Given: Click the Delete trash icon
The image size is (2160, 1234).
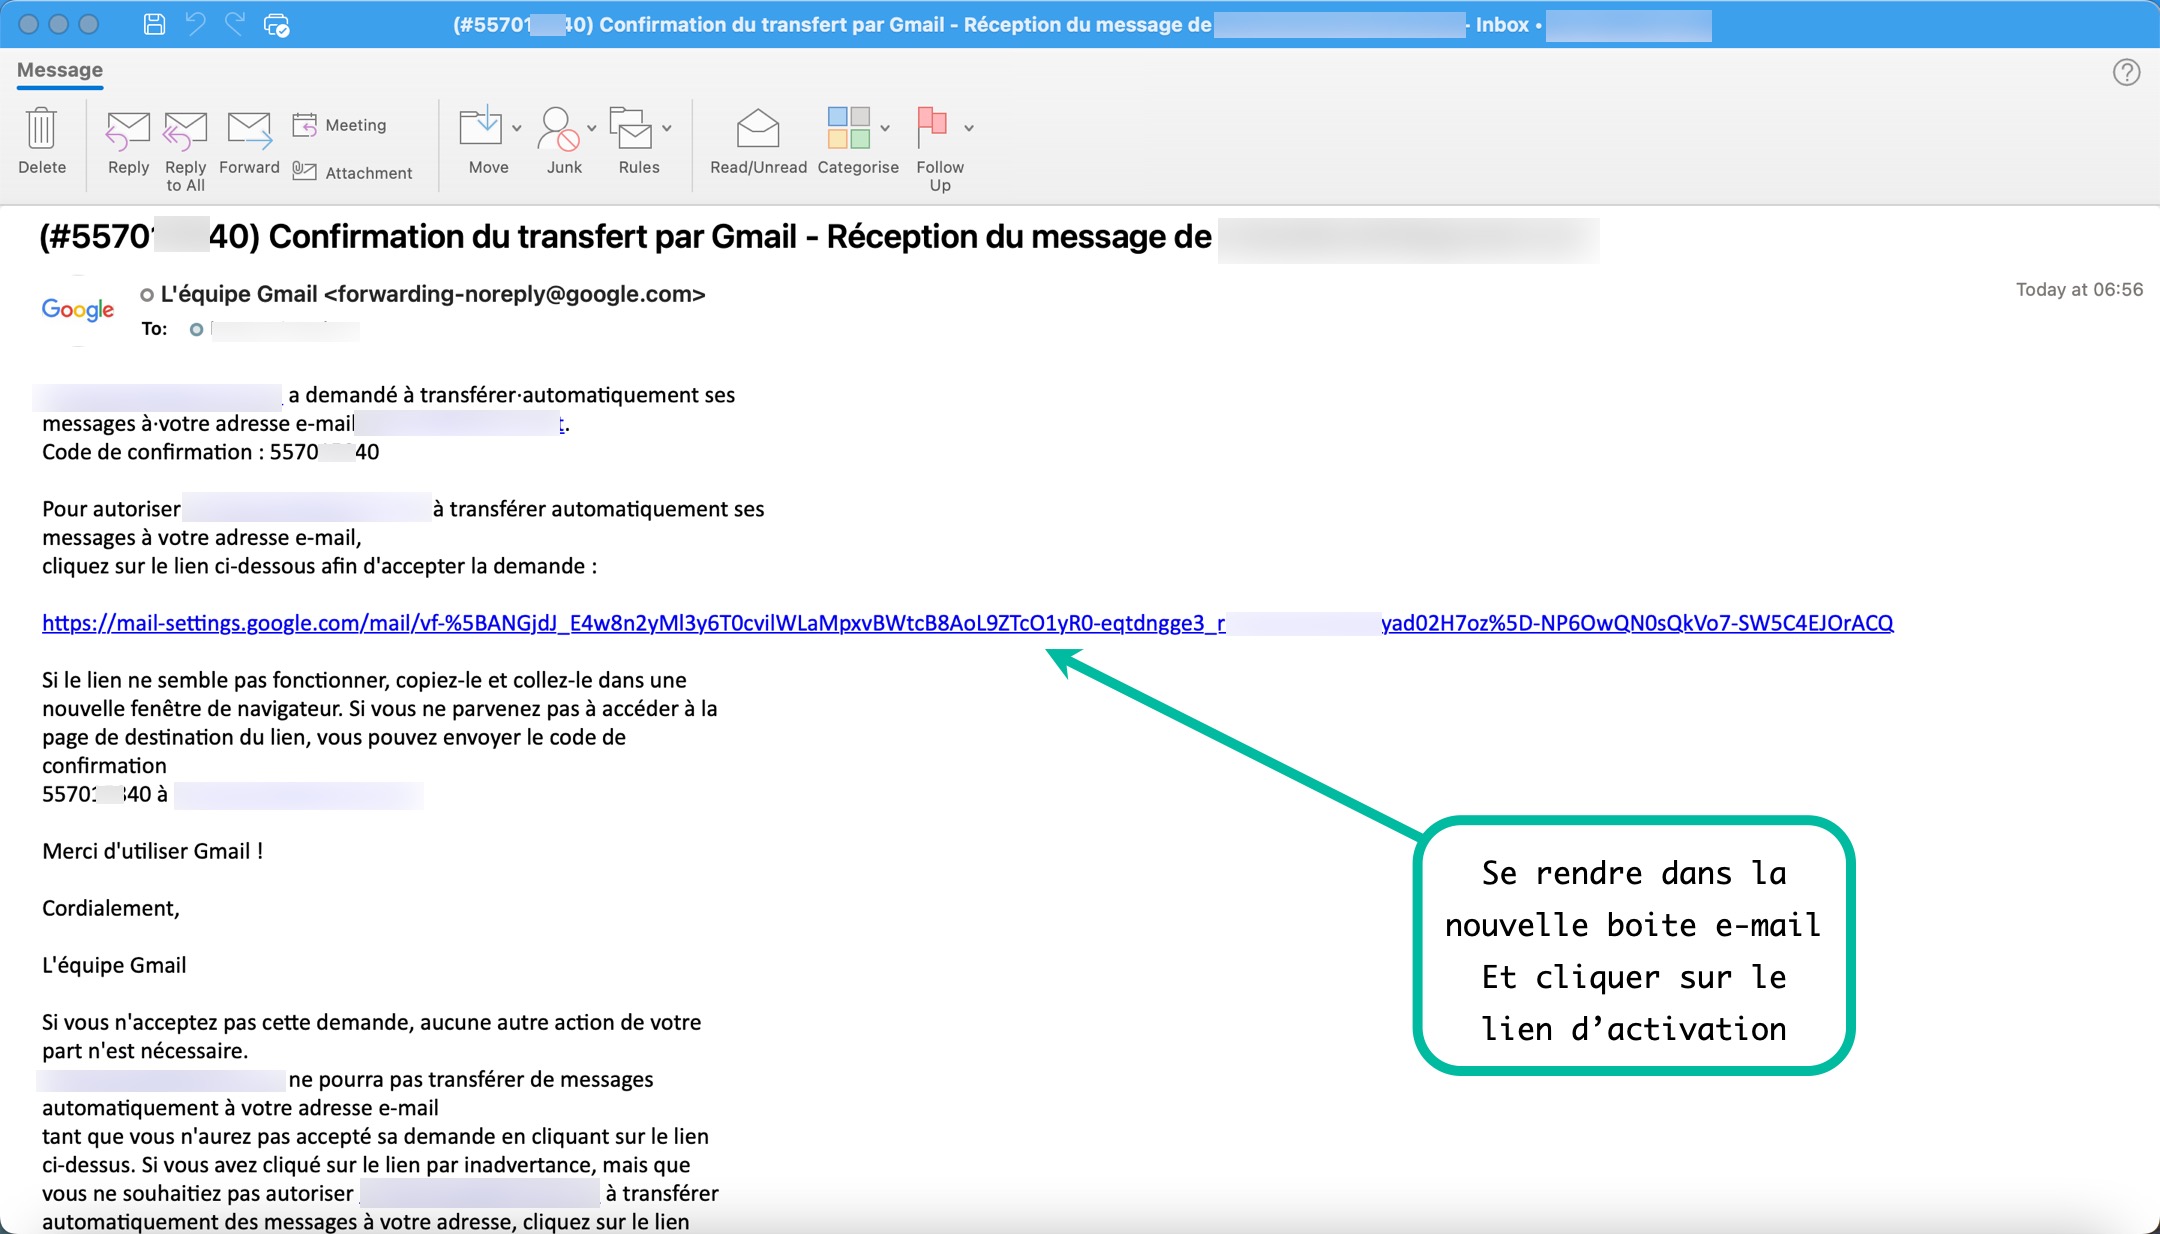Looking at the screenshot, I should 41,129.
